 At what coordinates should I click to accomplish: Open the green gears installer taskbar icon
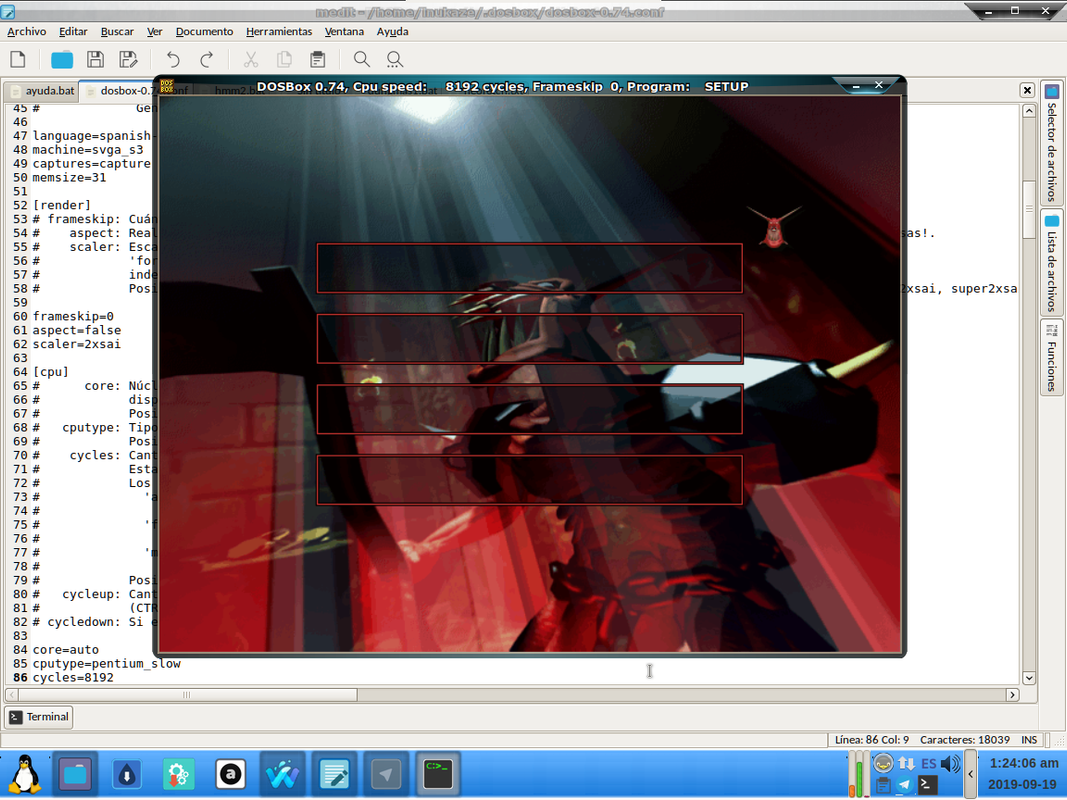click(179, 774)
